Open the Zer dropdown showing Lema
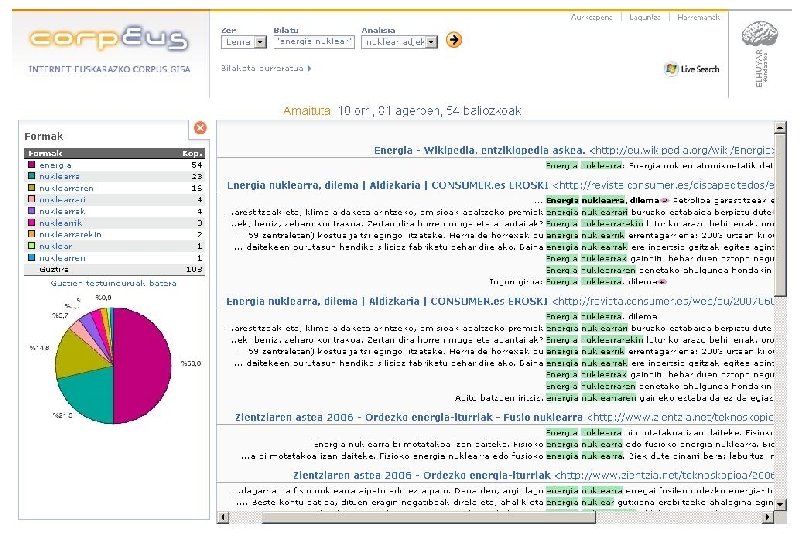 pyautogui.click(x=244, y=42)
